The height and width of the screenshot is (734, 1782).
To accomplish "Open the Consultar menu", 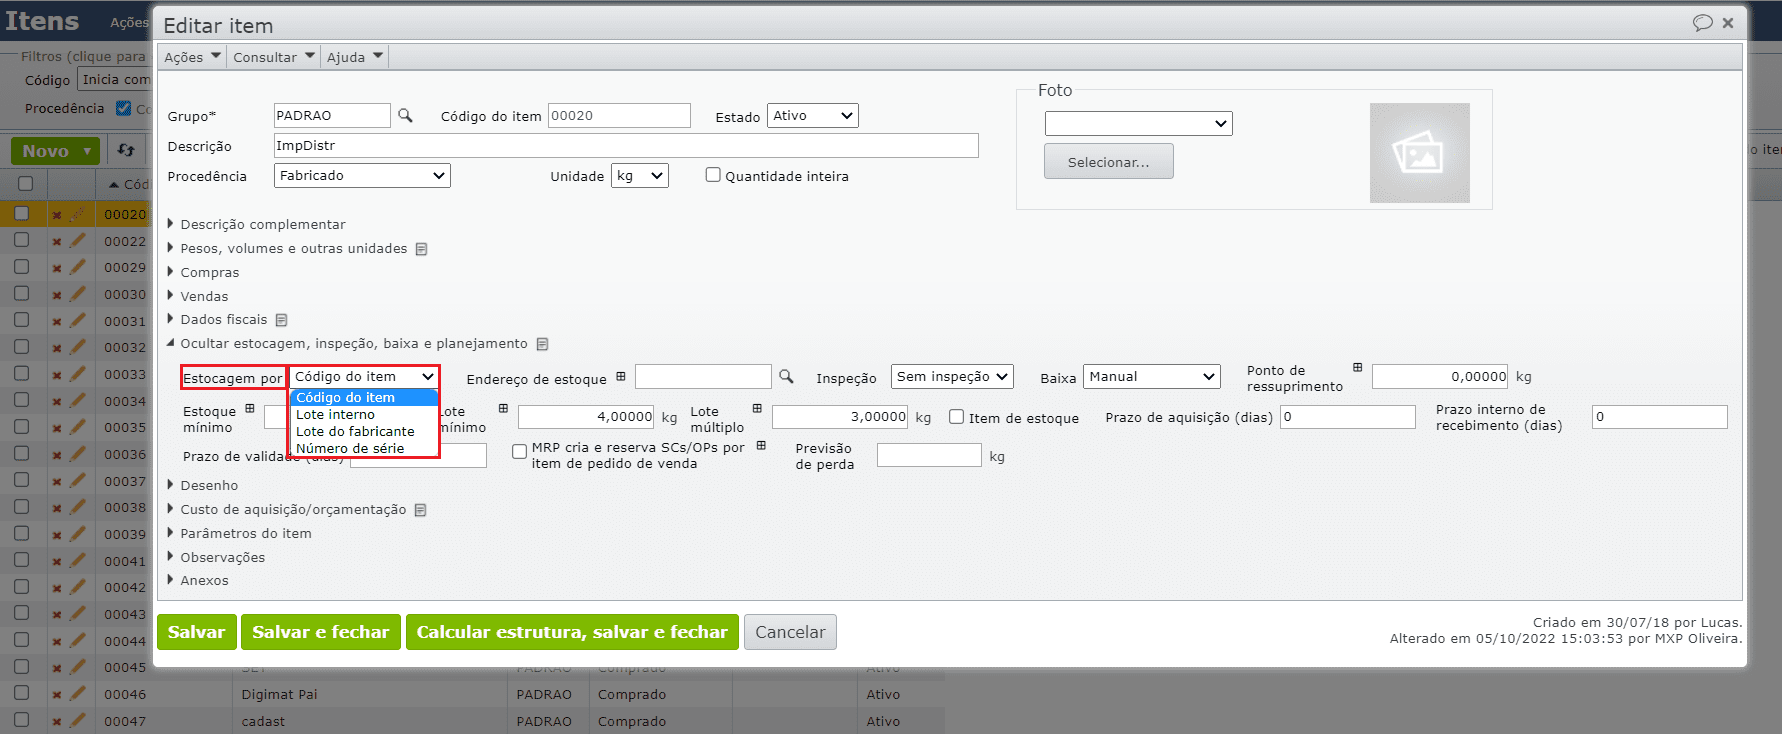I will [274, 57].
